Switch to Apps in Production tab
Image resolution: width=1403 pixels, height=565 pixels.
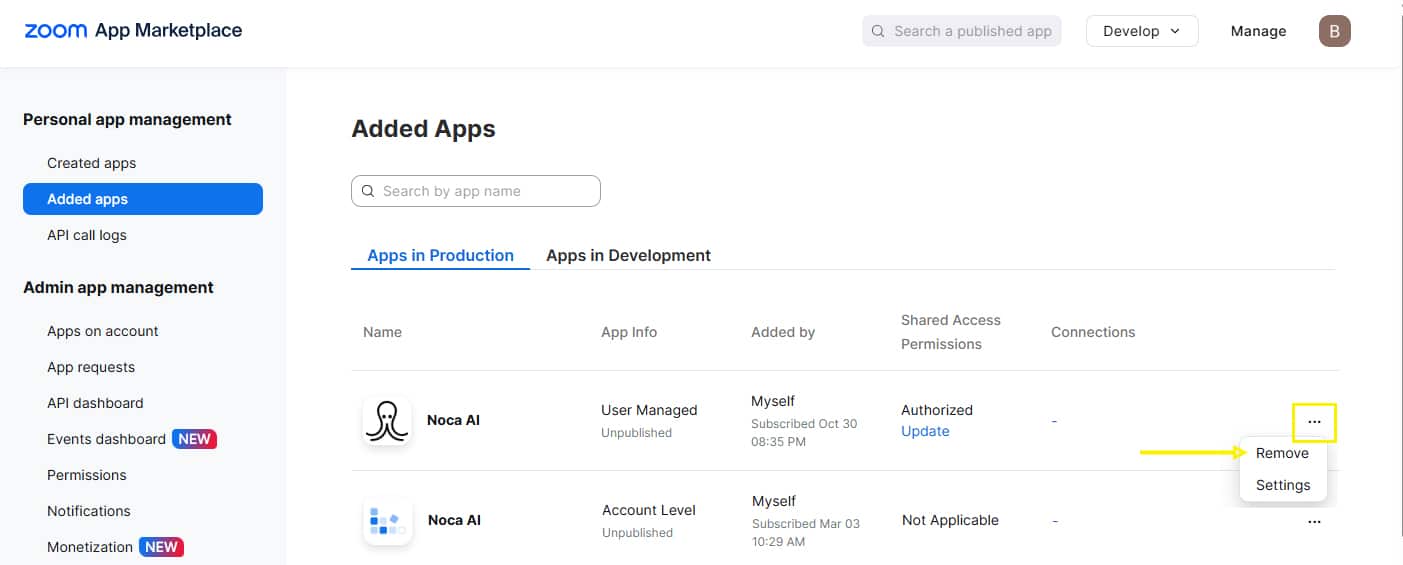pos(440,255)
